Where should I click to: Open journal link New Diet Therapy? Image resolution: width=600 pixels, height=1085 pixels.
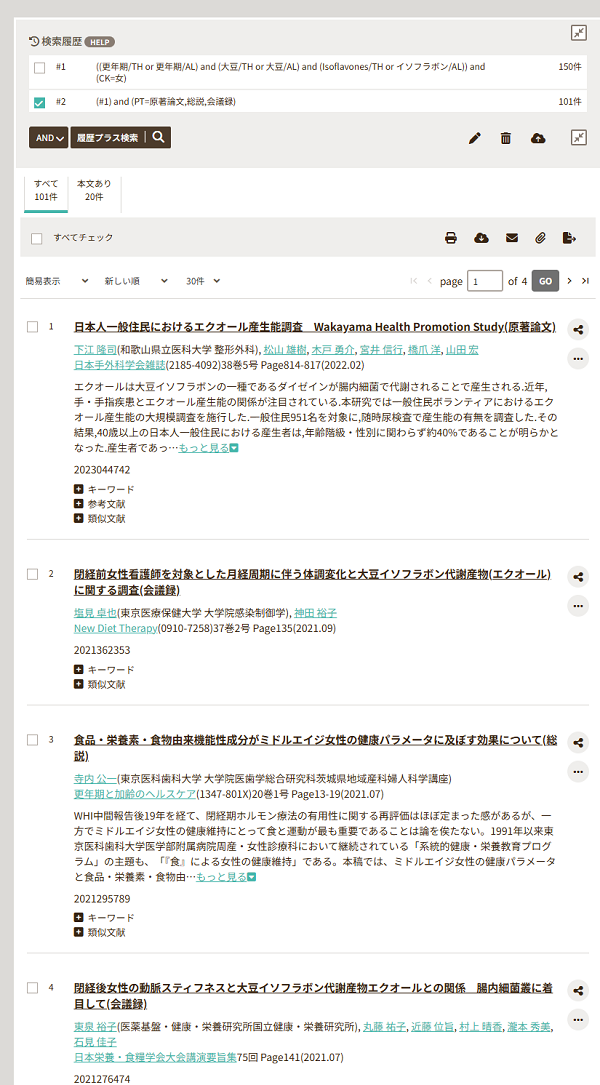click(116, 628)
